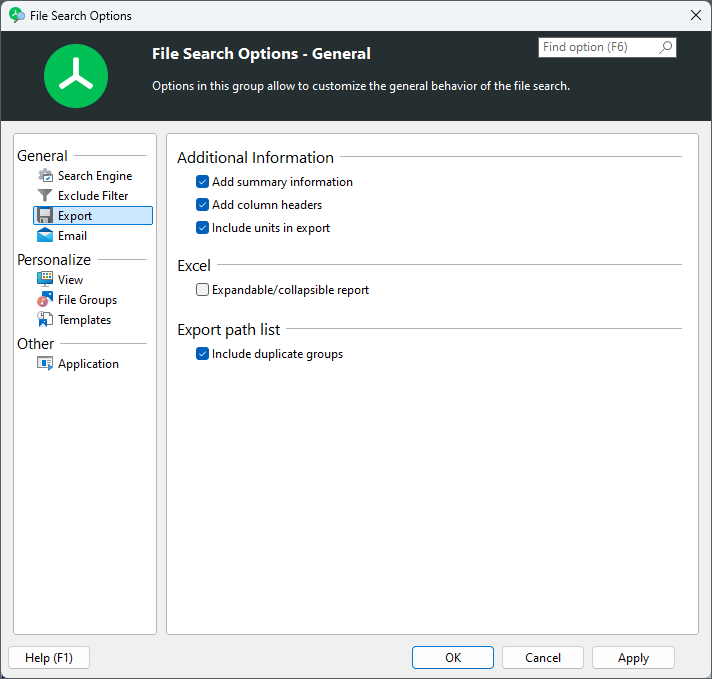712x679 pixels.
Task: Click the Excel section heading
Action: [x=194, y=265]
